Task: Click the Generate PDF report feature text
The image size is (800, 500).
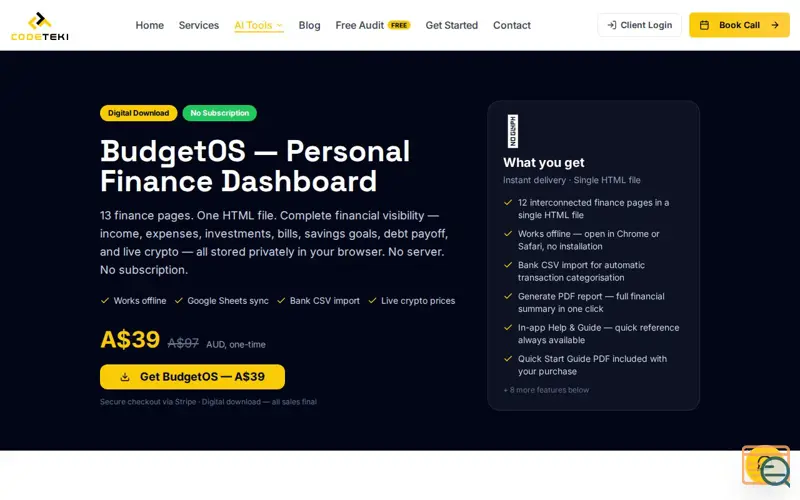Action: pyautogui.click(x=591, y=303)
